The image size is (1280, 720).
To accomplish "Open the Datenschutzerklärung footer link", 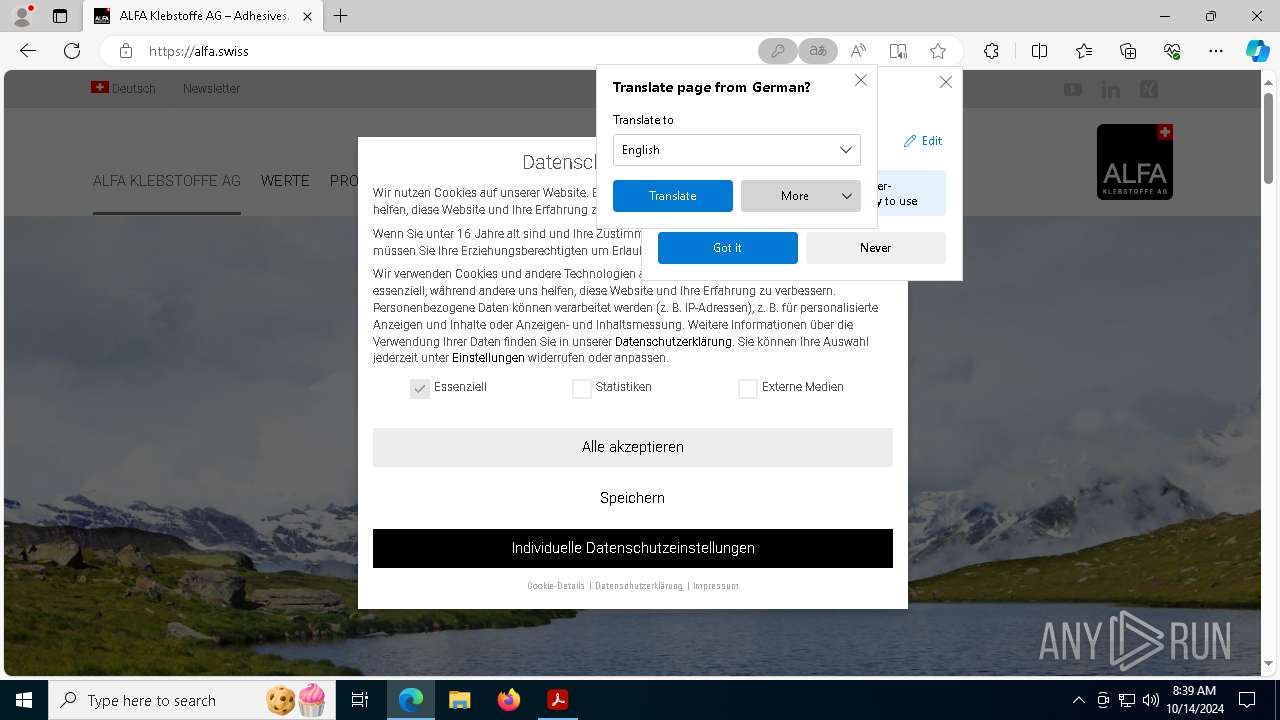I will 639,586.
